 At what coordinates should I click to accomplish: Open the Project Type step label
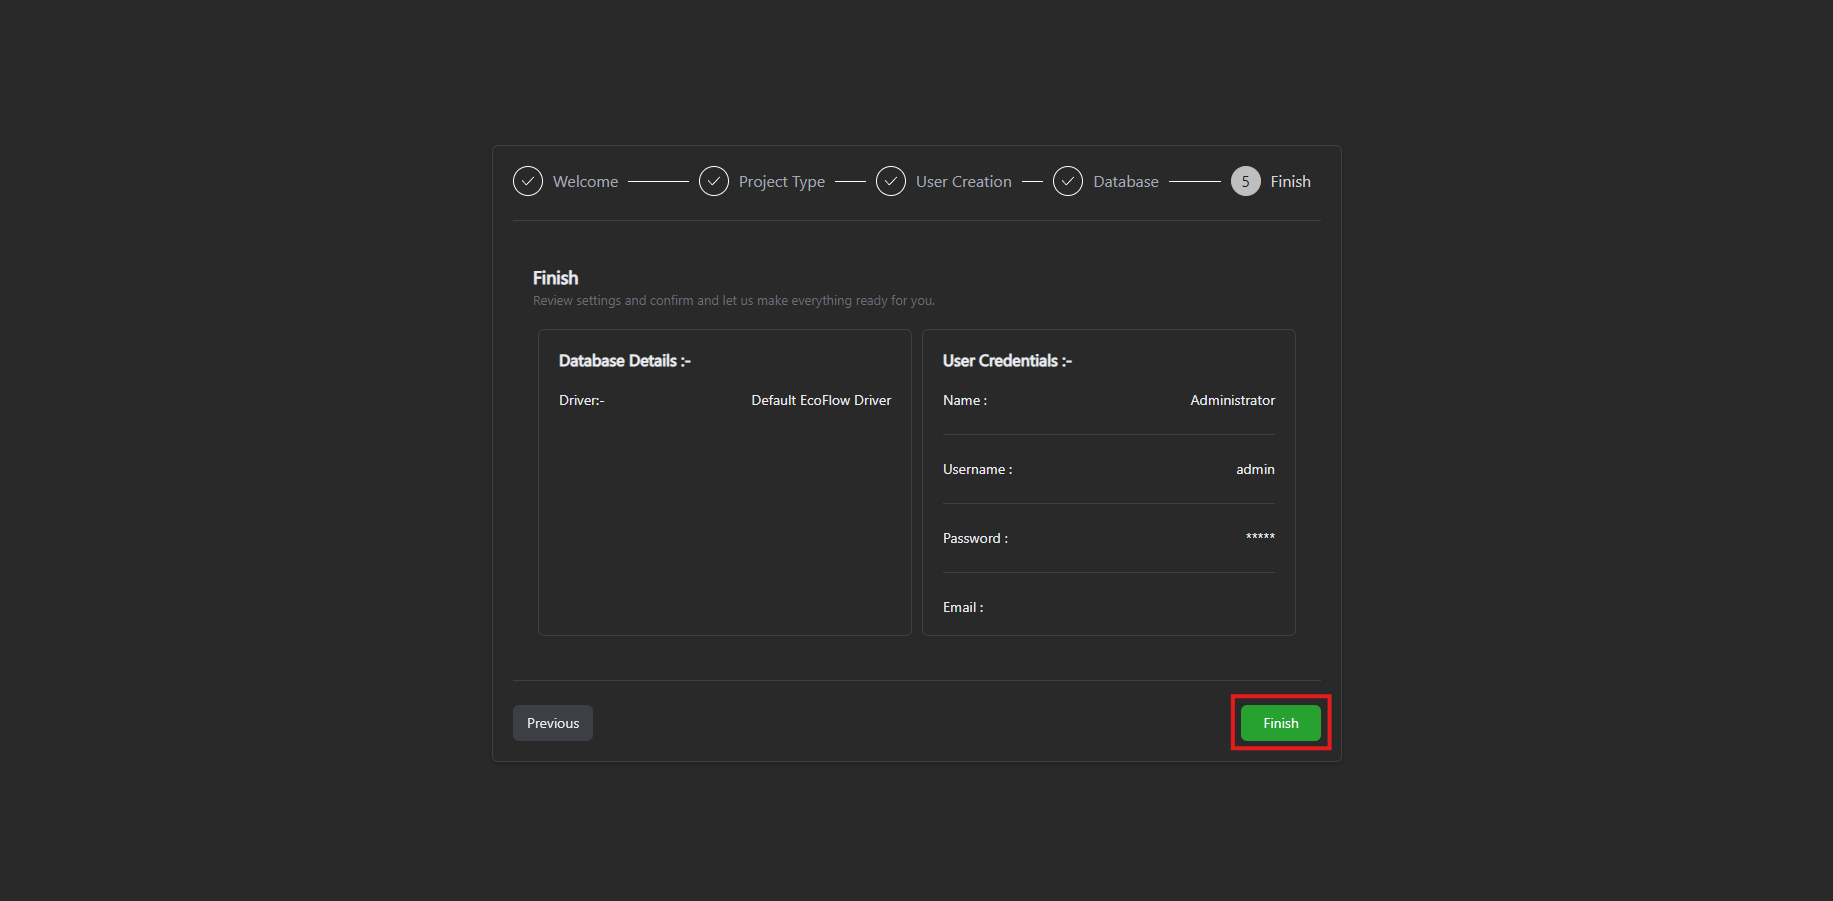click(782, 182)
